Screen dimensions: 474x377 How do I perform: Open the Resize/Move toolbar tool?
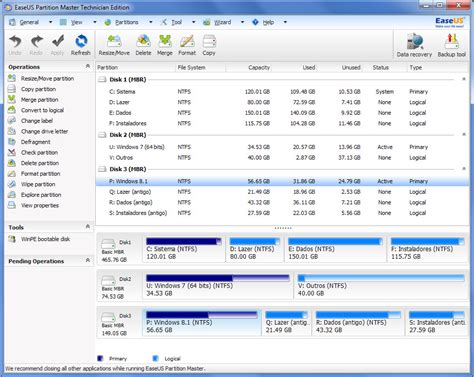[114, 45]
